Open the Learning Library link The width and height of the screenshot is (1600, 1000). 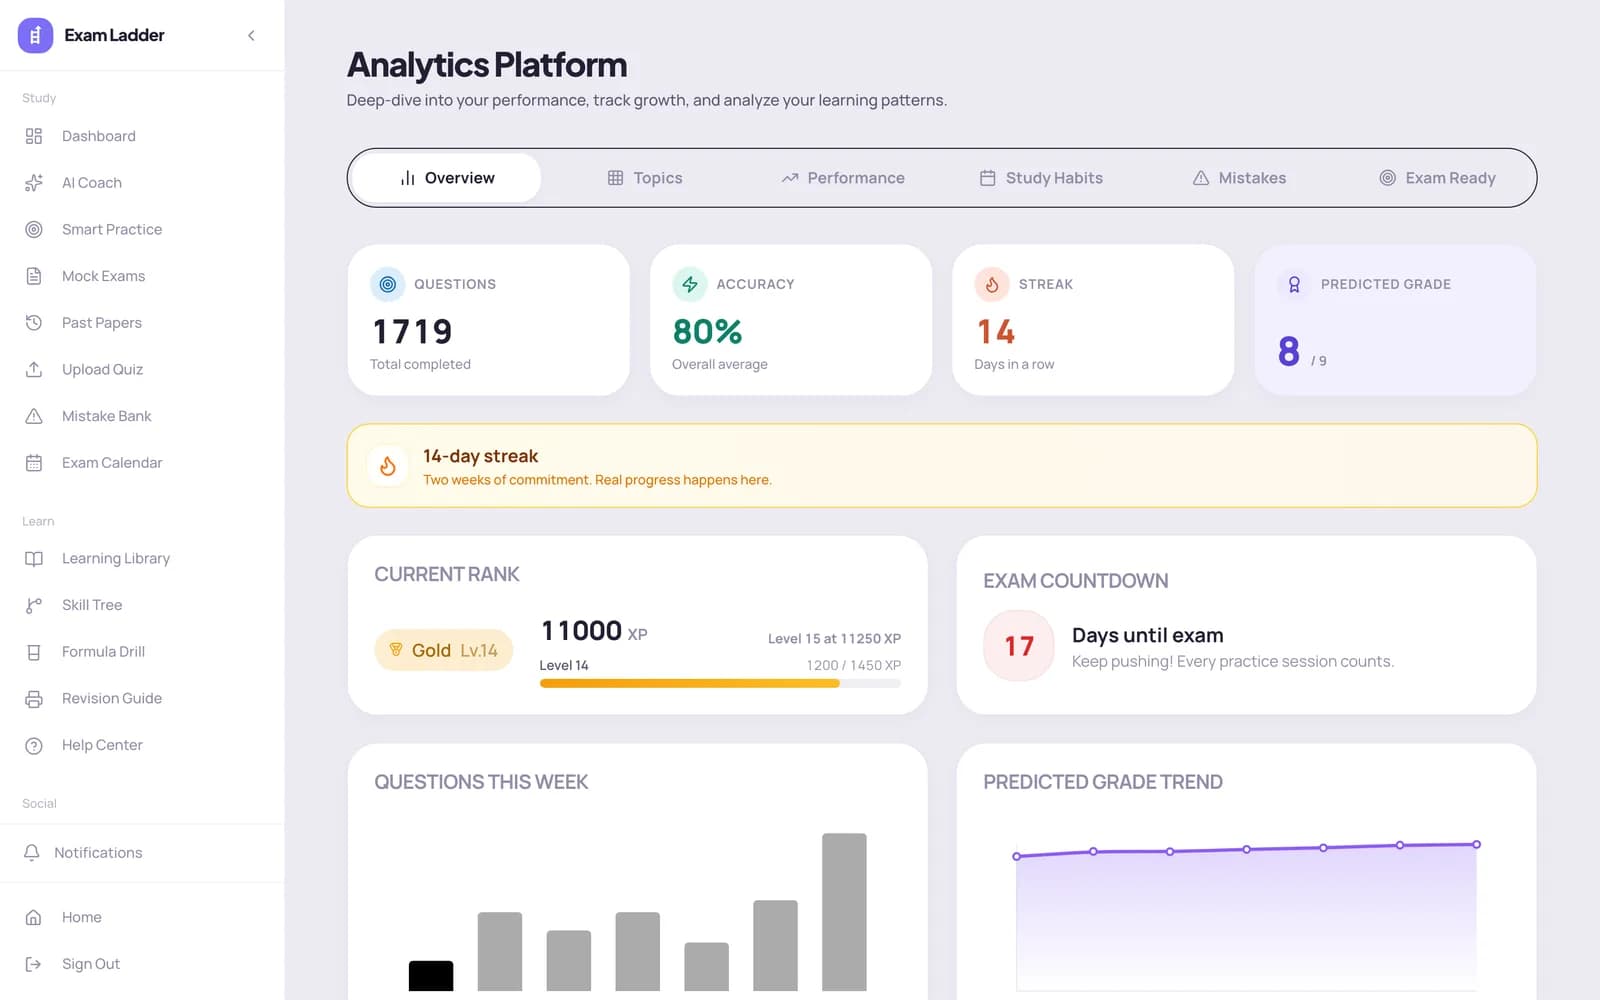tap(116, 558)
